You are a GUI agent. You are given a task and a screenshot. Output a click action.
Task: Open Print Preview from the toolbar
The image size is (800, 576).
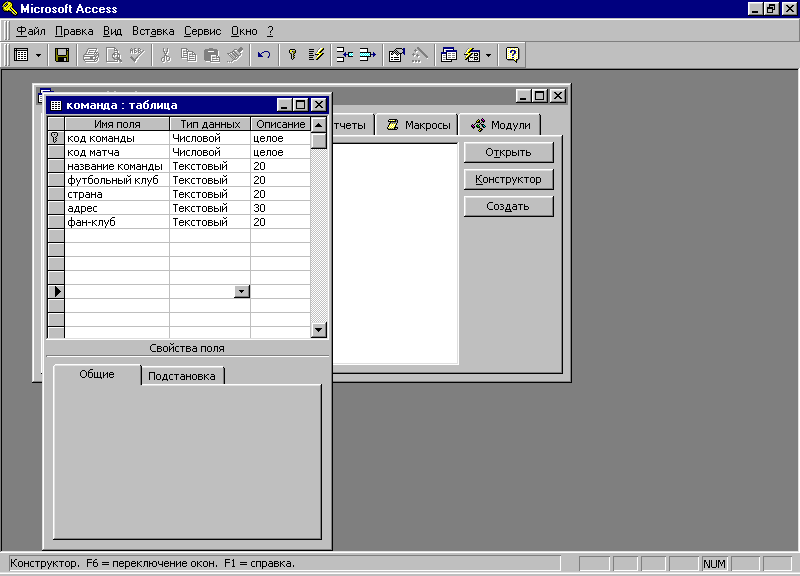pos(113,55)
